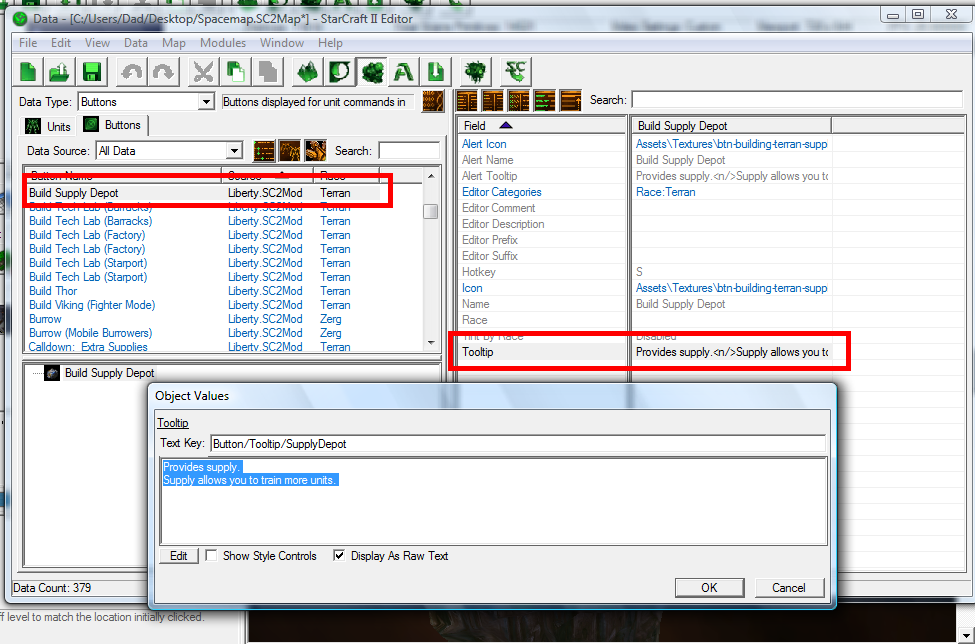The height and width of the screenshot is (644, 975).
Task: Open the Edit menu
Action: coord(61,43)
